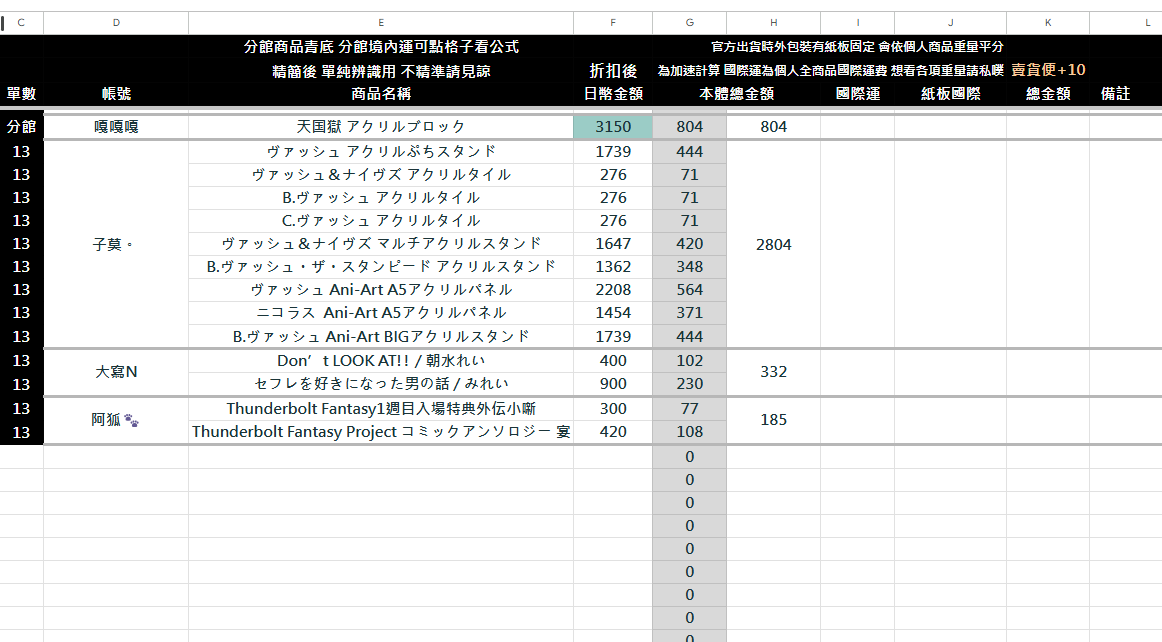Select the ヴァッシュ Ani-Art A5アクリルパネル cell
1162x642 pixels.
click(381, 289)
